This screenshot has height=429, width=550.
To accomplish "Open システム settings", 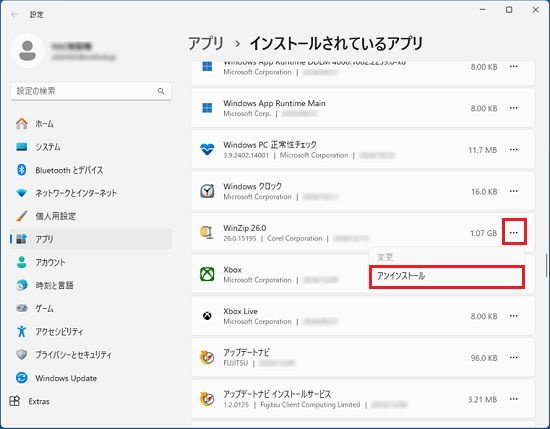I will 91,147.
